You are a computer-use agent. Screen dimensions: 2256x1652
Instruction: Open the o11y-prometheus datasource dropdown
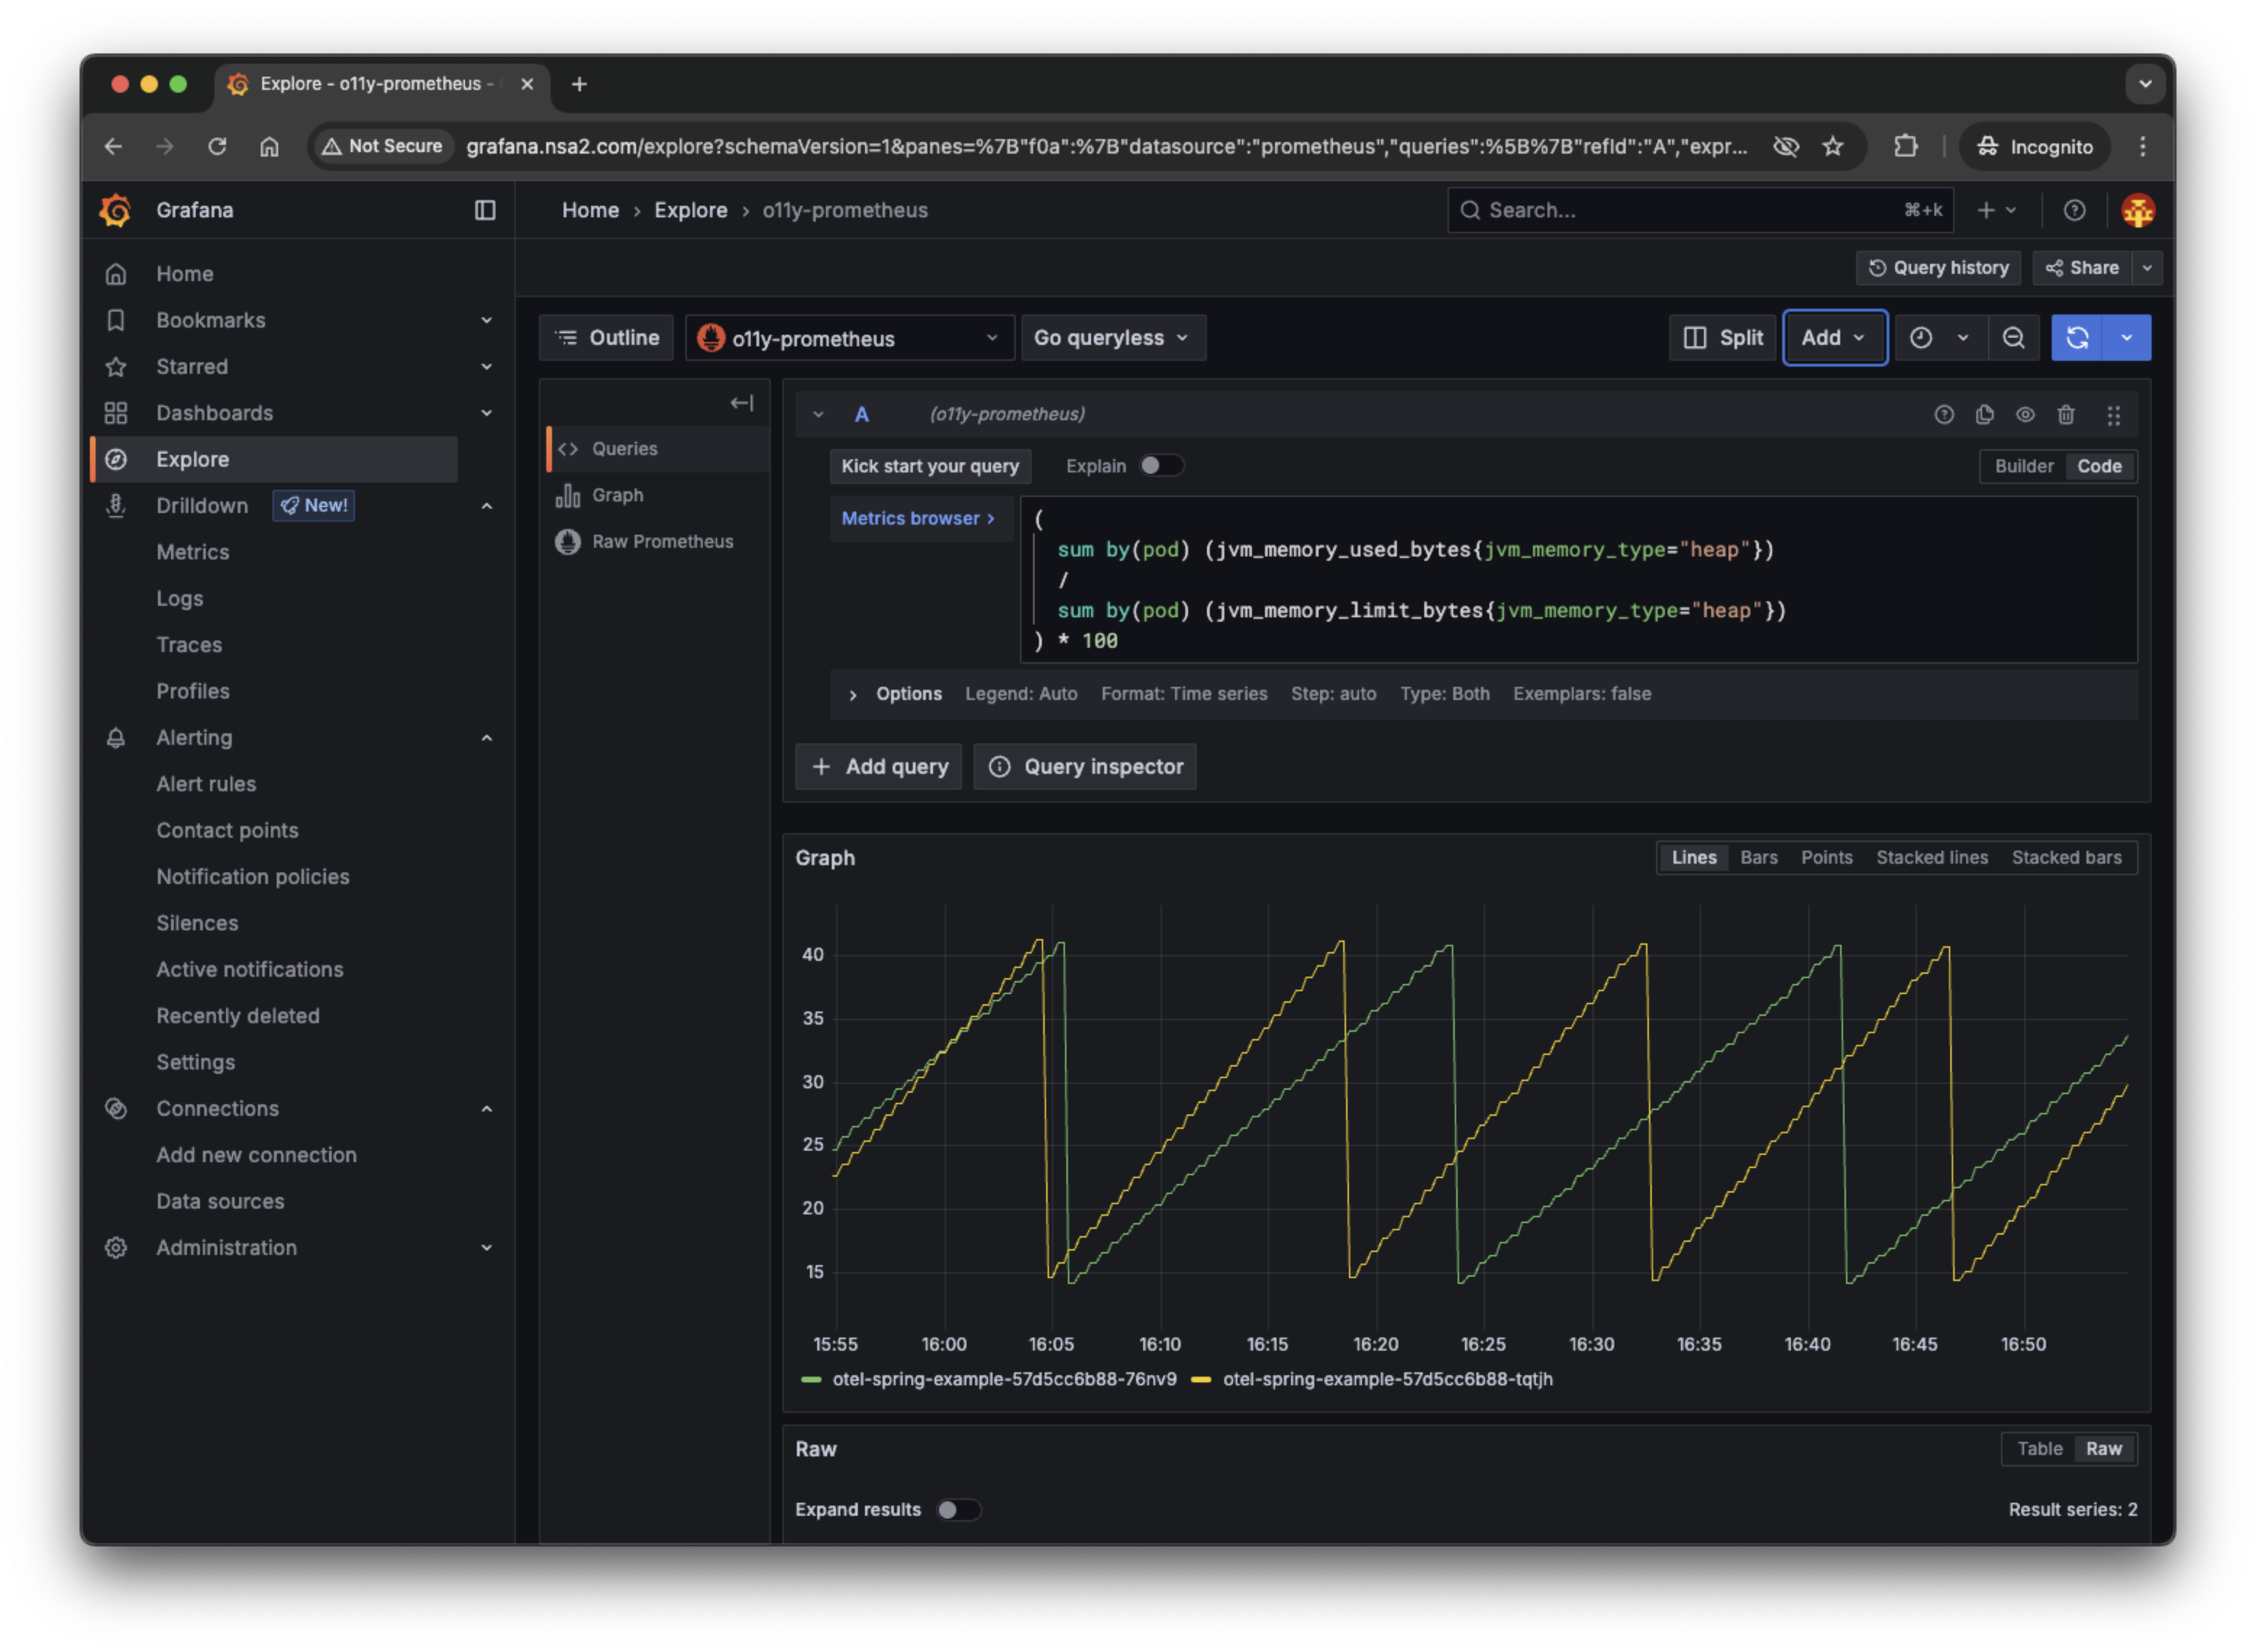849,338
